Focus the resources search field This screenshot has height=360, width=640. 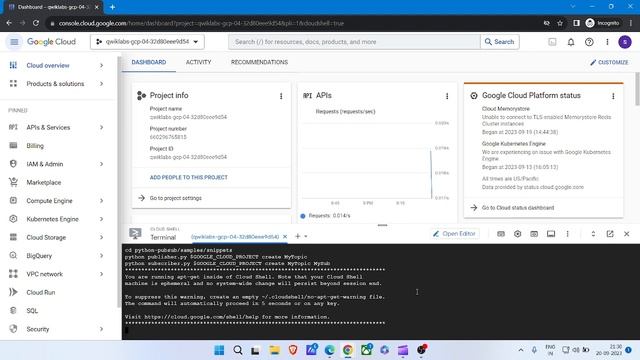coord(354,42)
